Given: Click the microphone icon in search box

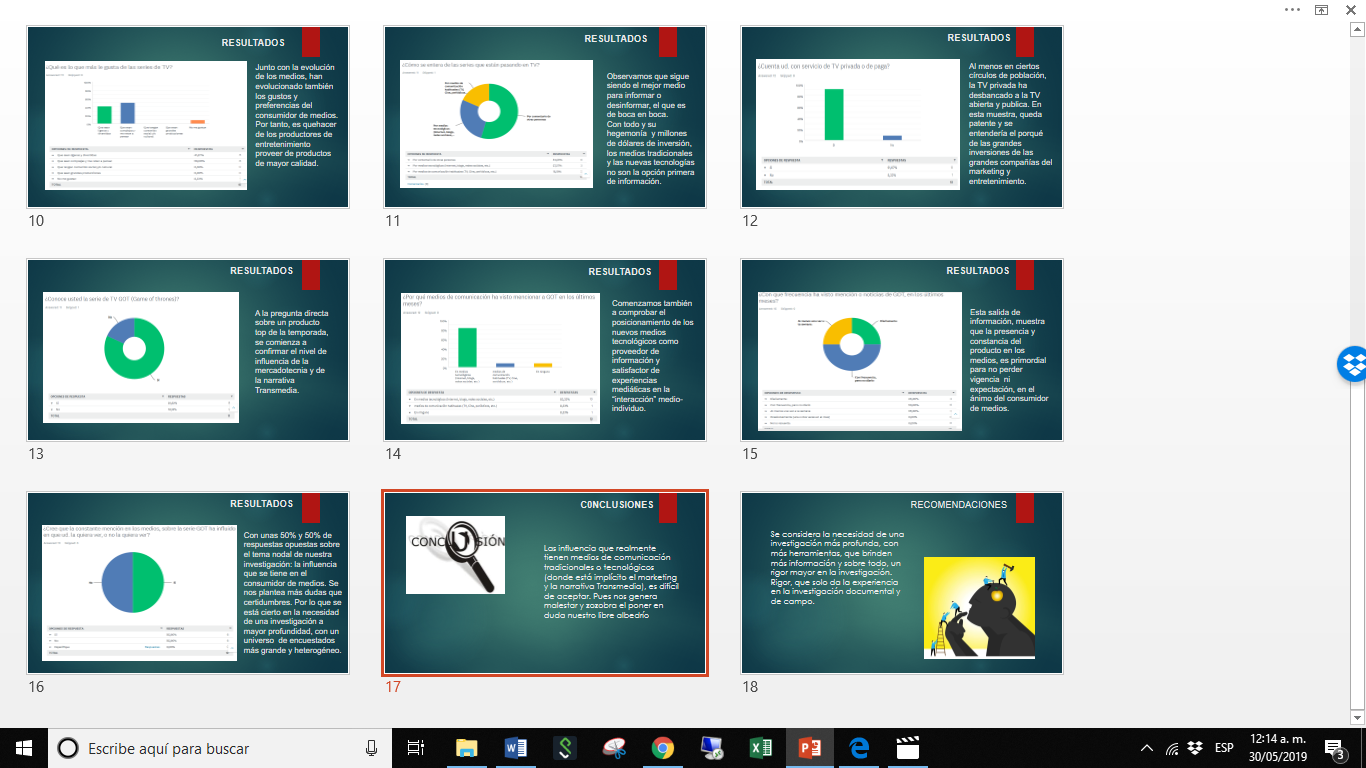Looking at the screenshot, I should click(372, 748).
